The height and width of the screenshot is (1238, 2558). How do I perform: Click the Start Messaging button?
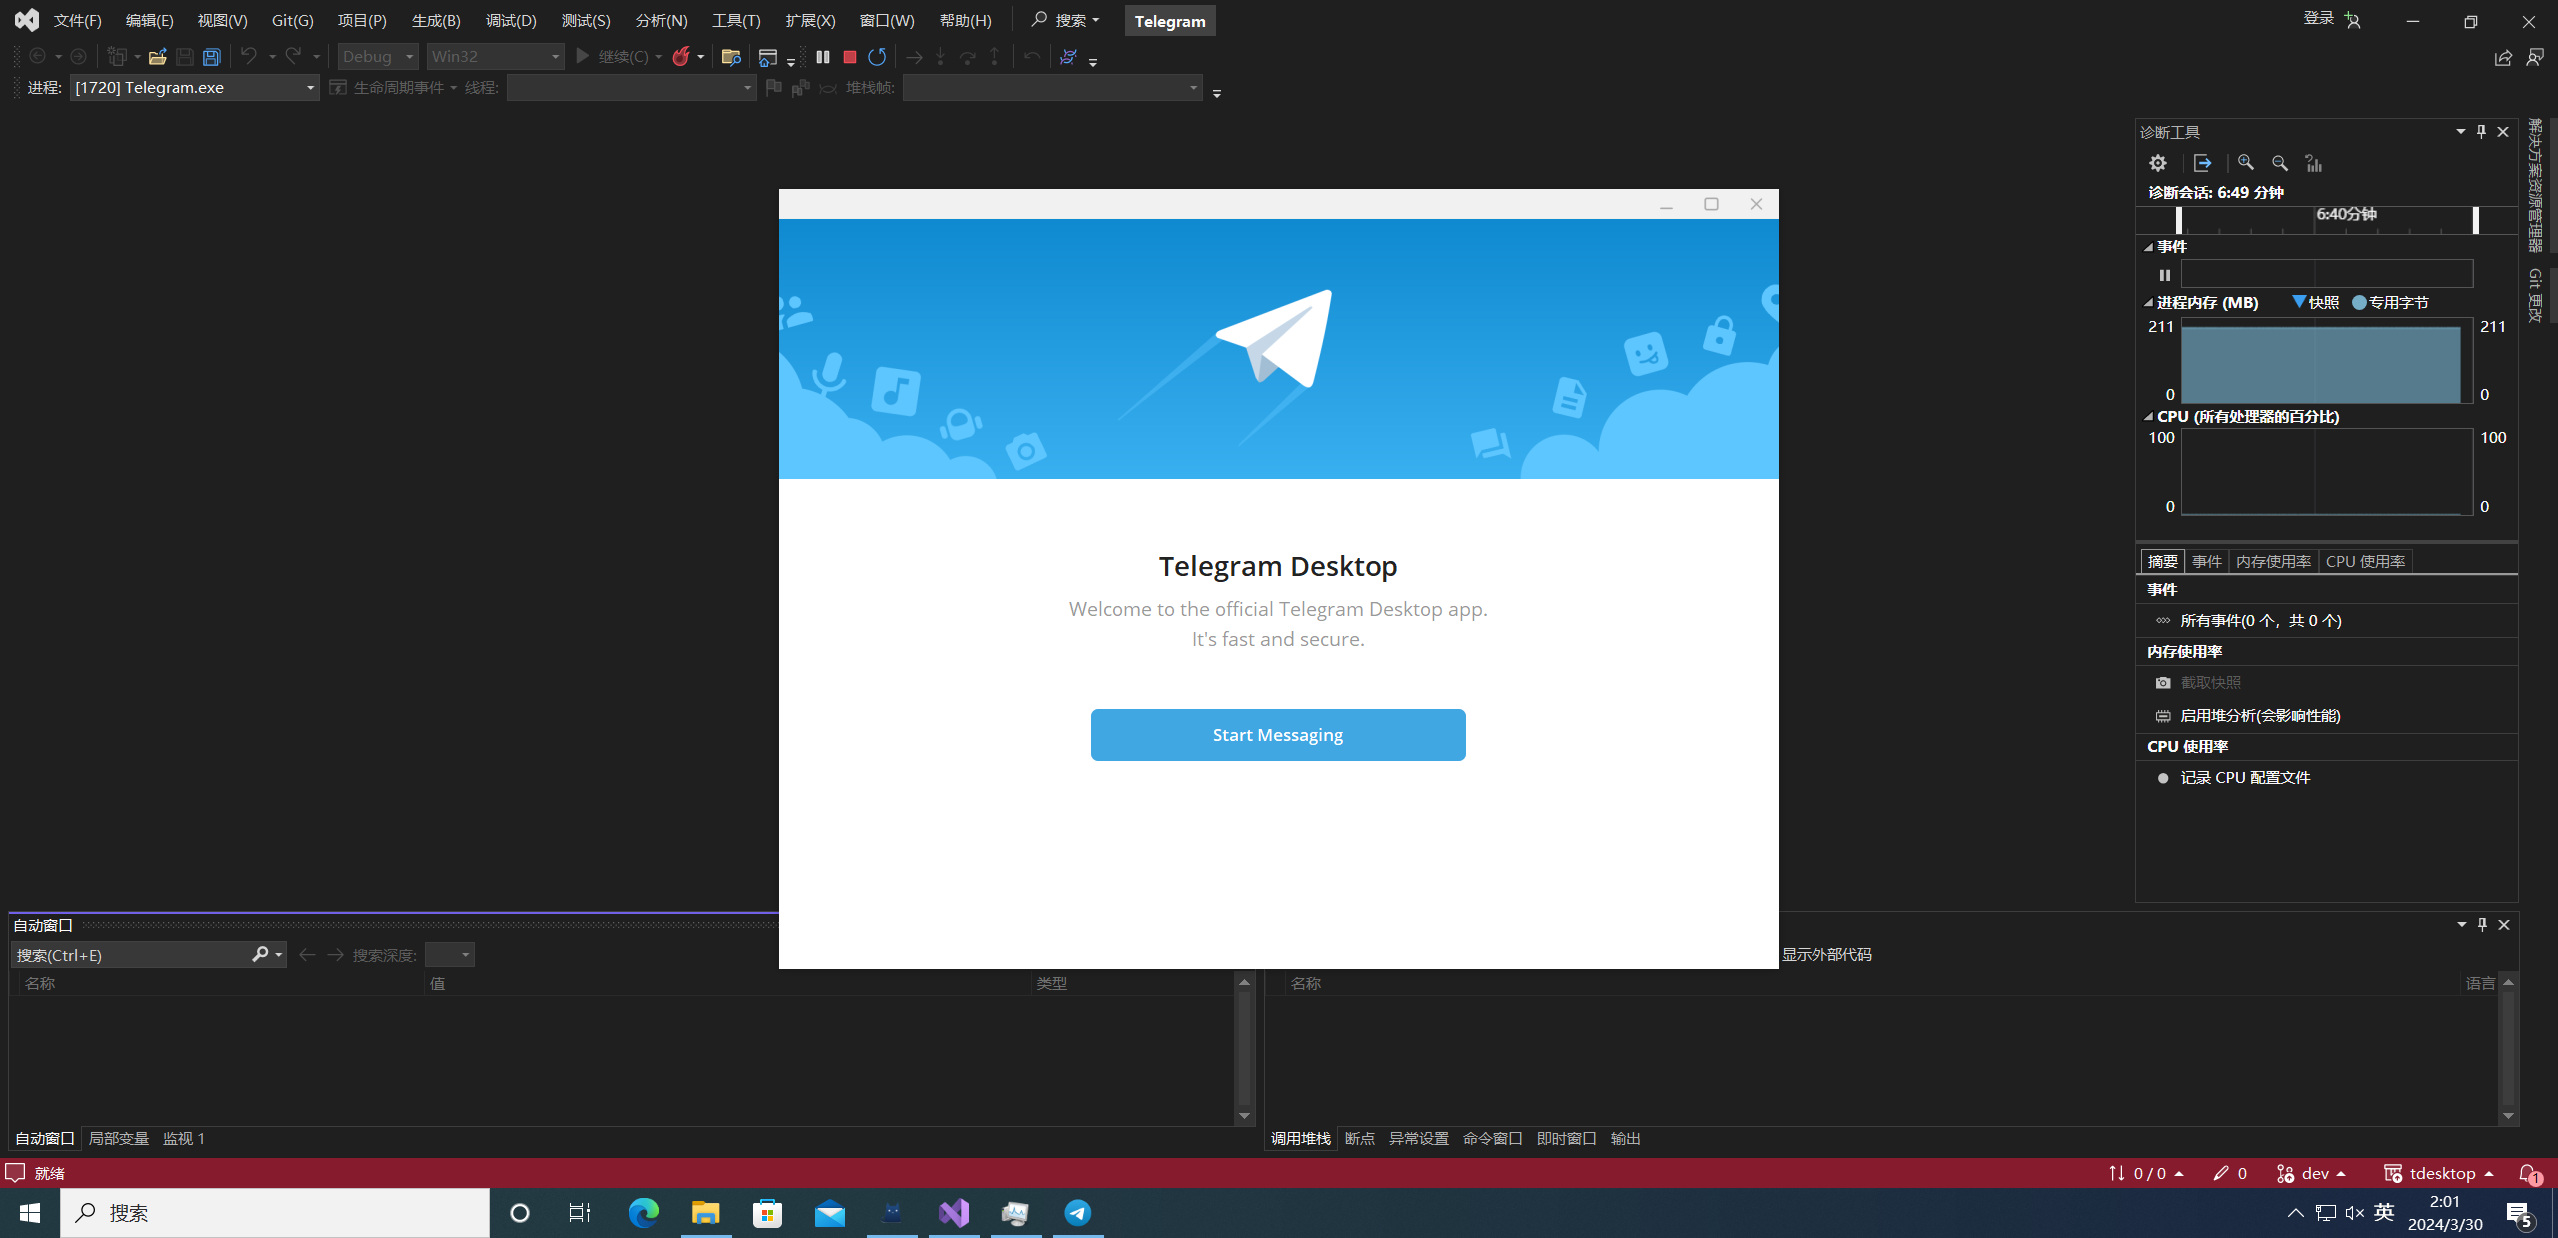(1277, 735)
